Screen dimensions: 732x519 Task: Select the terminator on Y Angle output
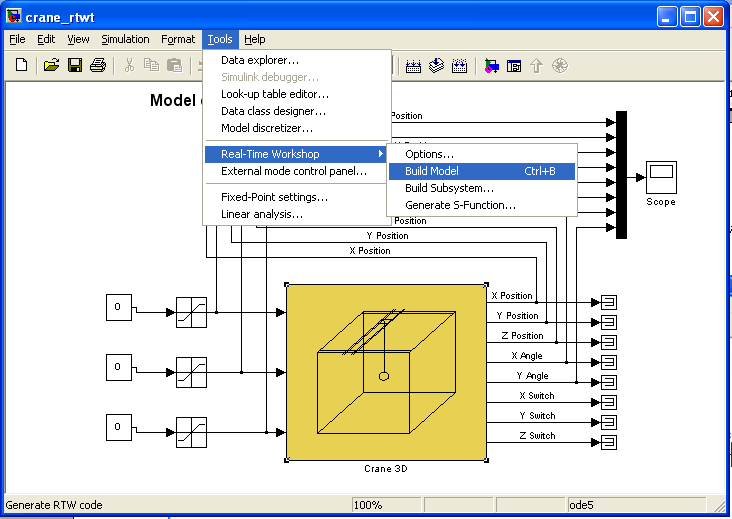(609, 383)
